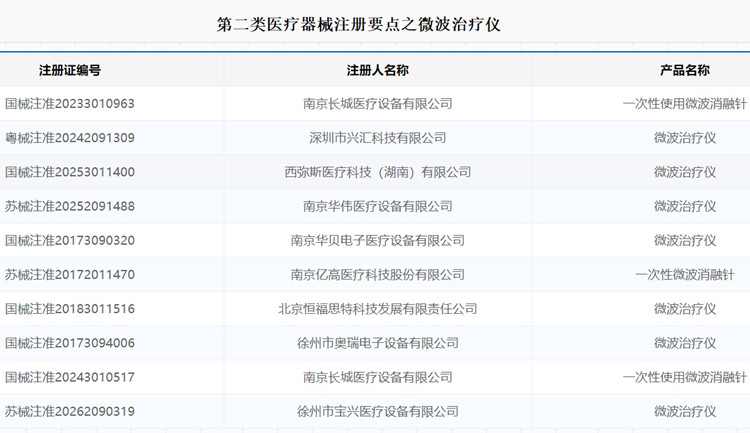Click 微波治疗仪 in the 南京华贝电子 row
Image resolution: width=750 pixels, height=433 pixels.
684,241
